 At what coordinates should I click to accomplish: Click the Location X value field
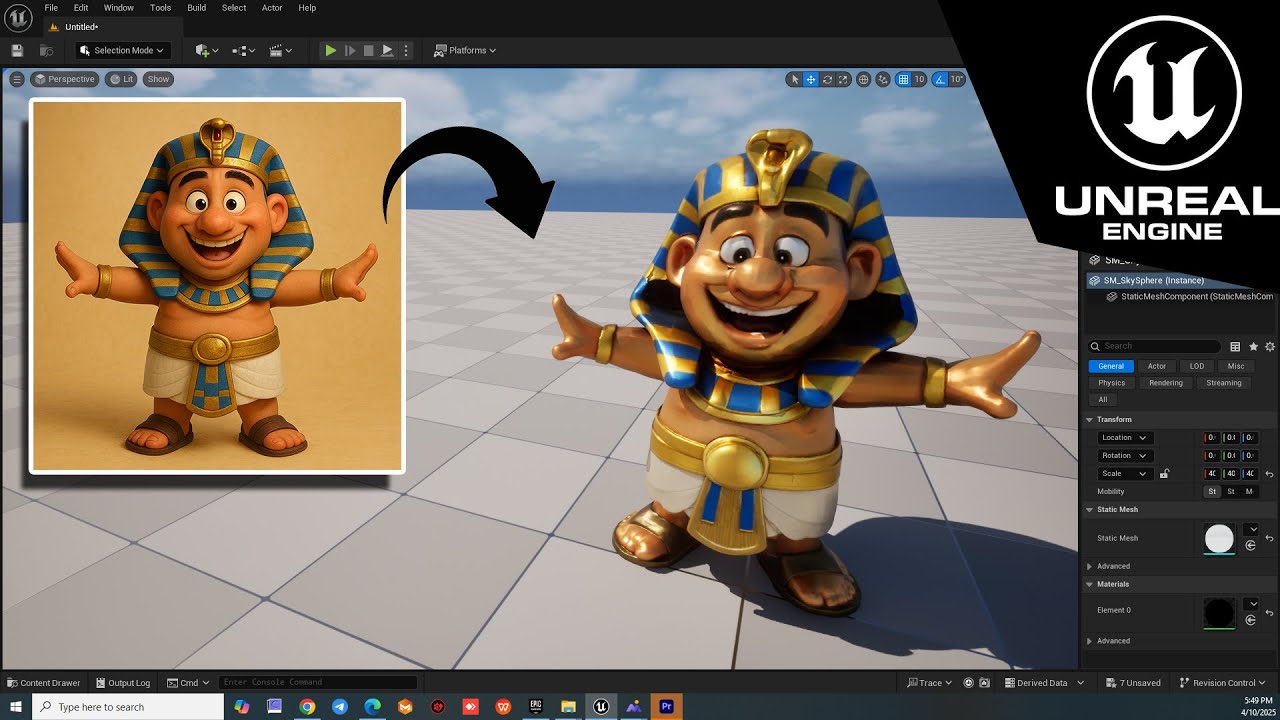(1211, 437)
